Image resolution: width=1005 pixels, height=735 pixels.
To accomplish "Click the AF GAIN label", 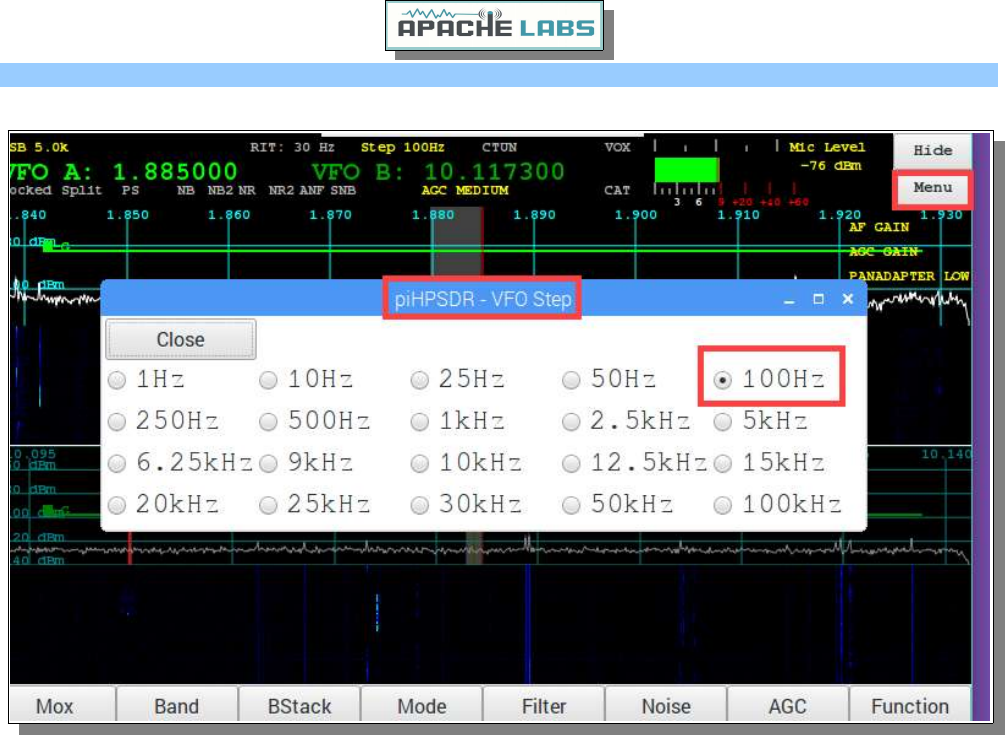I will pos(879,227).
